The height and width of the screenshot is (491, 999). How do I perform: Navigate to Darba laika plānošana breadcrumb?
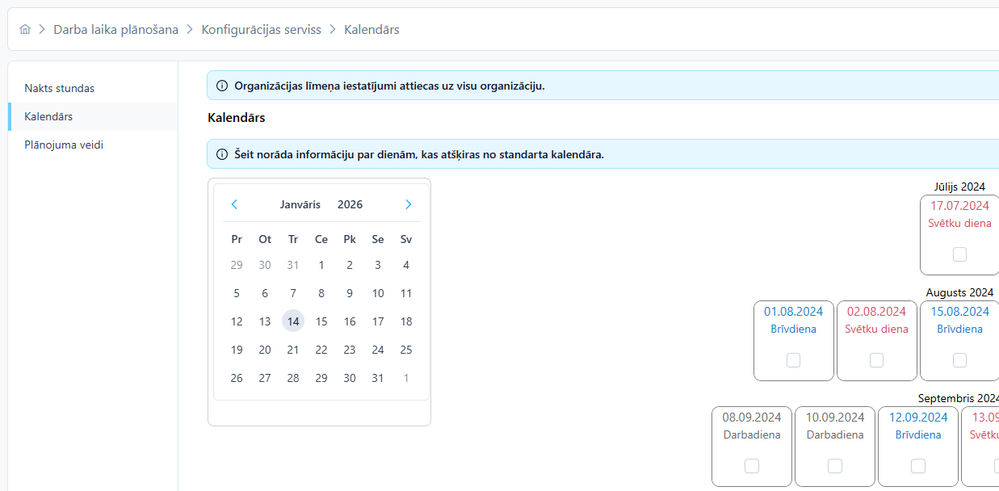(116, 30)
